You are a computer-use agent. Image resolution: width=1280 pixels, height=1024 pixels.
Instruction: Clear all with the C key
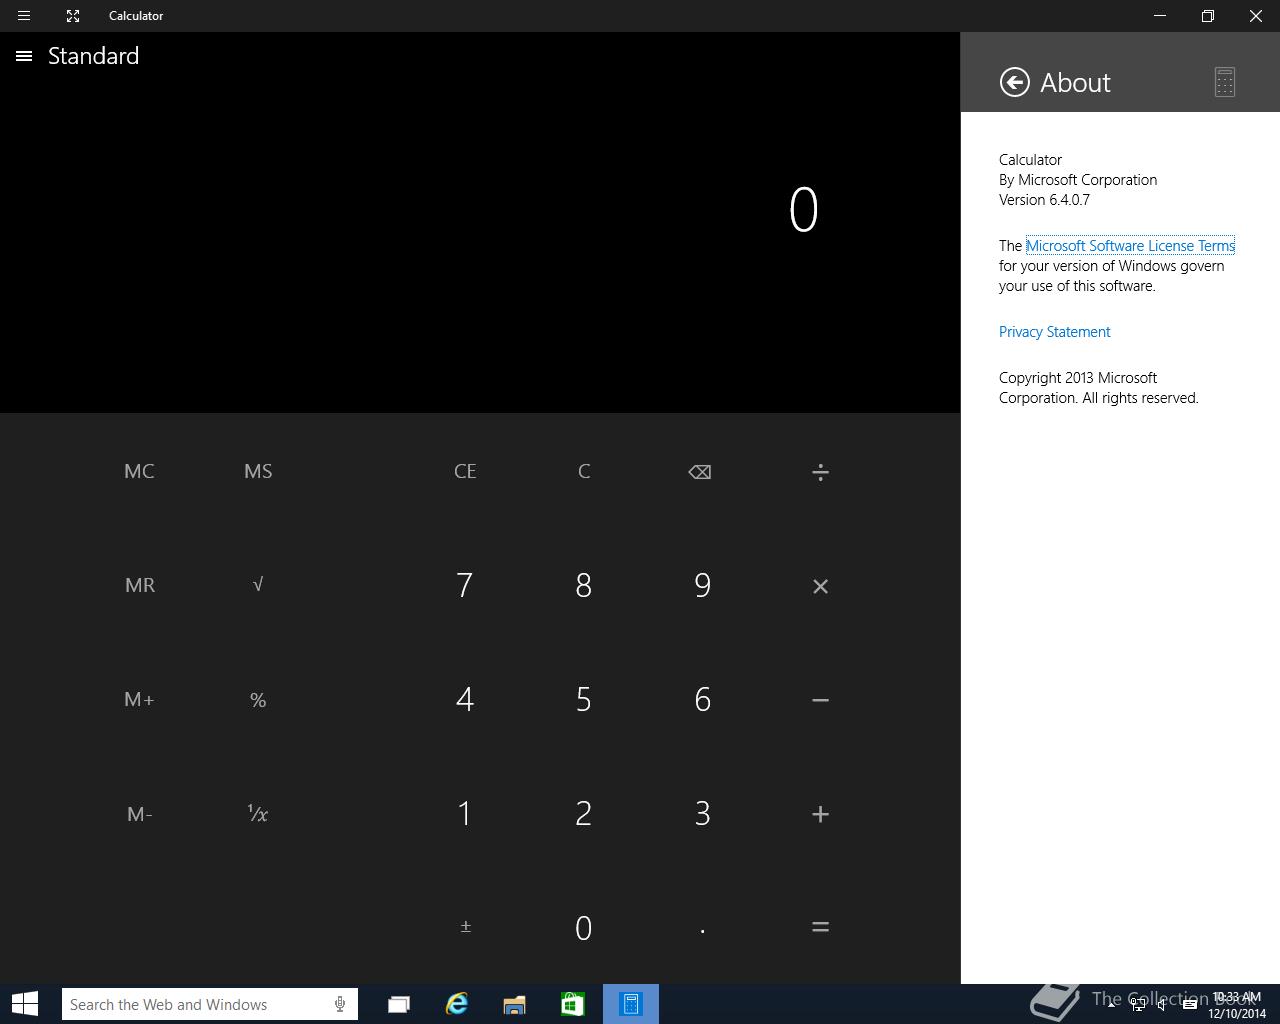tap(584, 471)
